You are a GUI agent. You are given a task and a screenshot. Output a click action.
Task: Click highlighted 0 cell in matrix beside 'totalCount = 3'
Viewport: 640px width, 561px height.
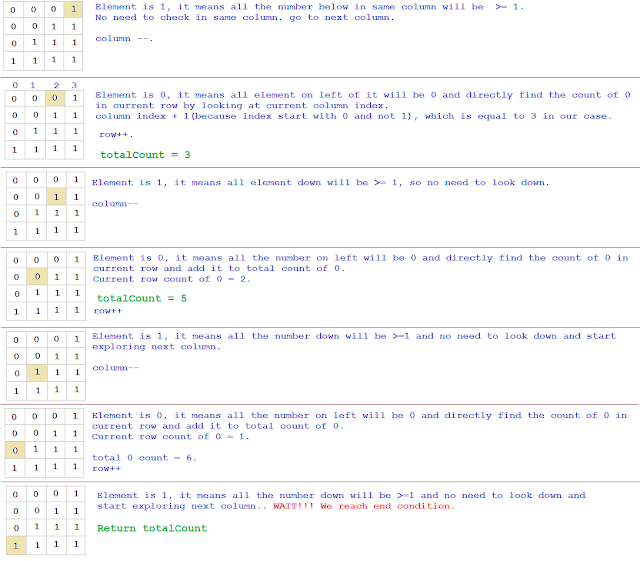click(x=55, y=98)
